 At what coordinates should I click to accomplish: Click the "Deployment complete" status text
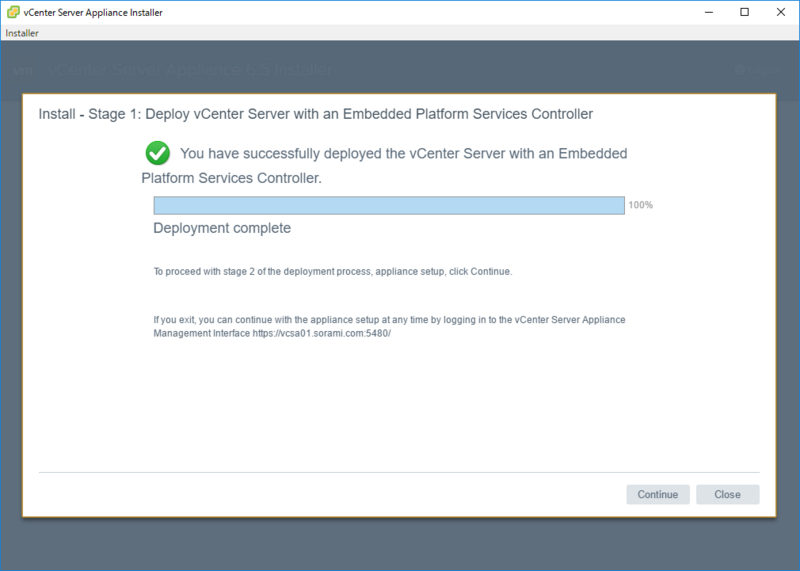[222, 228]
